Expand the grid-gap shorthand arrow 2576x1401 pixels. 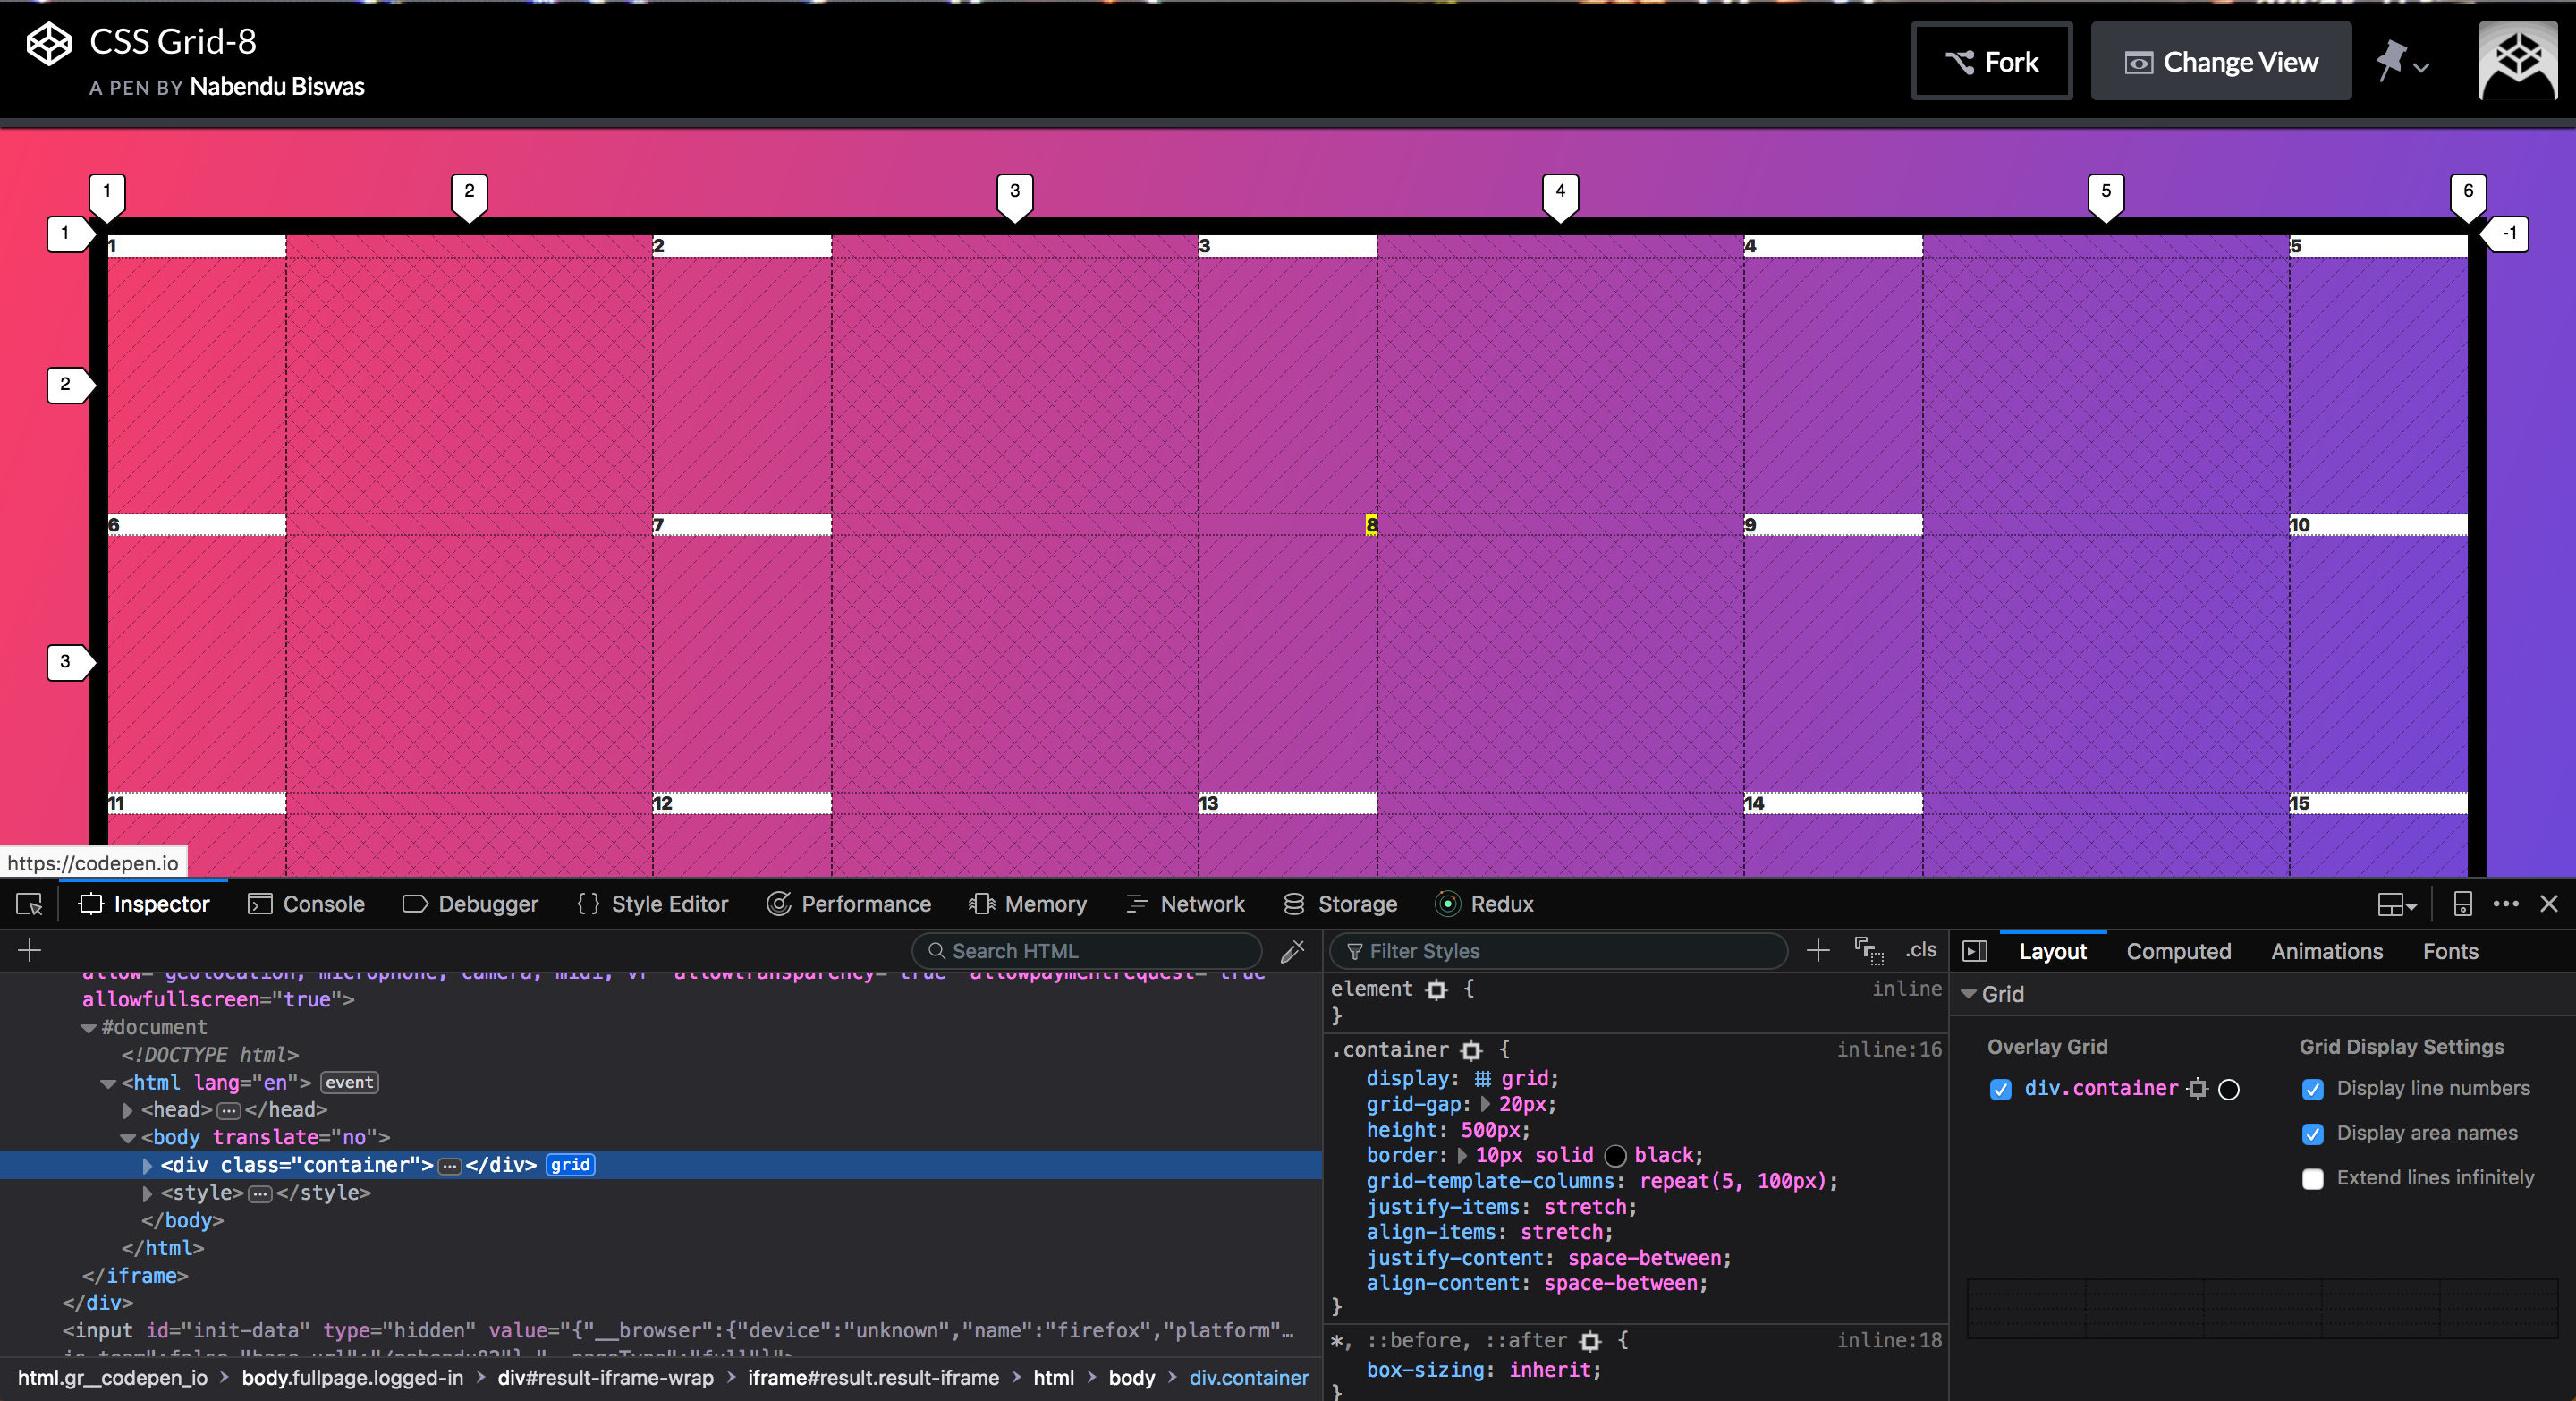pyautogui.click(x=1486, y=1104)
